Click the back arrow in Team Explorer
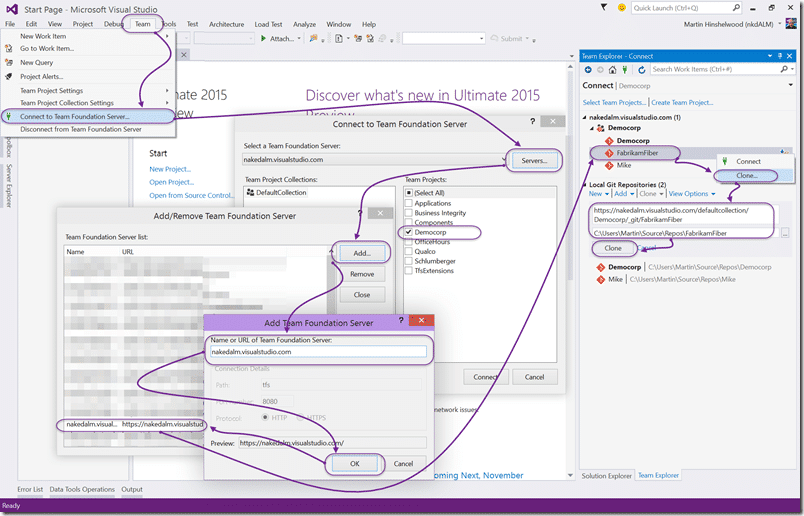Viewport: 804px width, 516px height. (x=588, y=69)
